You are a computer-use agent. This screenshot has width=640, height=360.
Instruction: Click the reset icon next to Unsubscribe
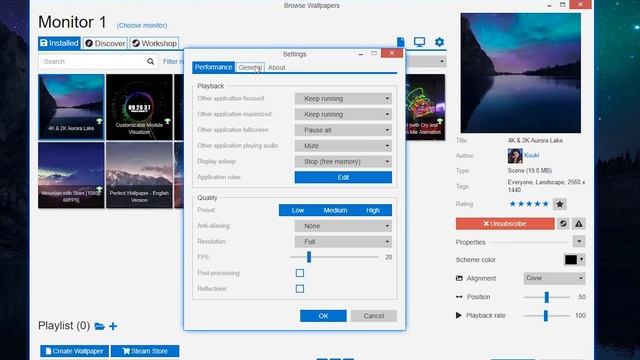(563, 224)
